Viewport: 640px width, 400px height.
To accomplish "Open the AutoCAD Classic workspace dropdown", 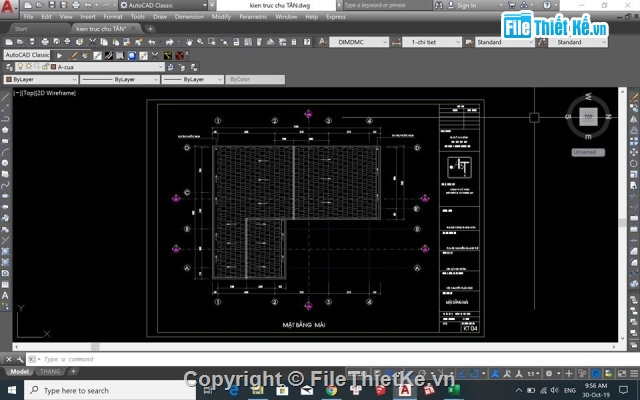I will click(x=164, y=5).
